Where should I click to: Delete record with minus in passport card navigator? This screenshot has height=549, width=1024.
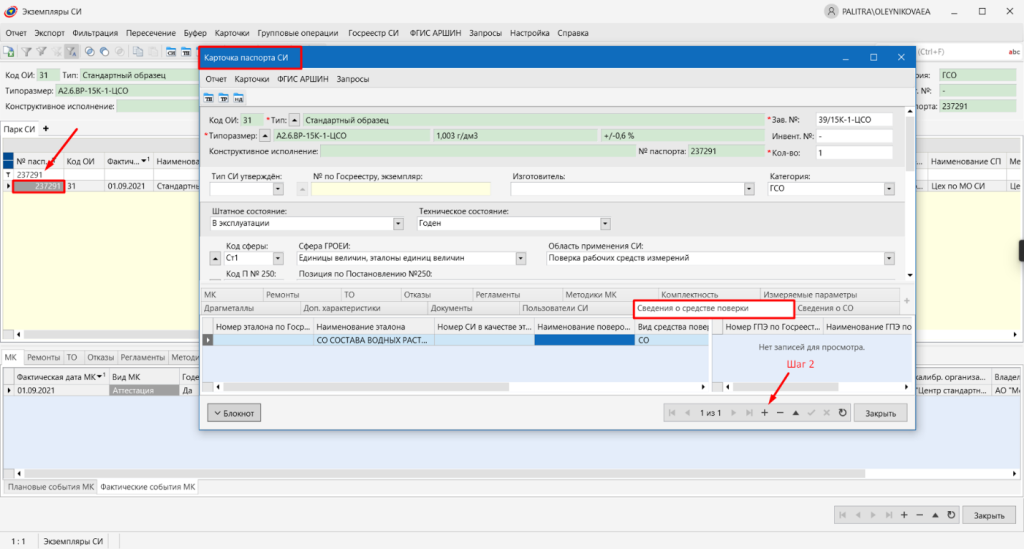780,413
